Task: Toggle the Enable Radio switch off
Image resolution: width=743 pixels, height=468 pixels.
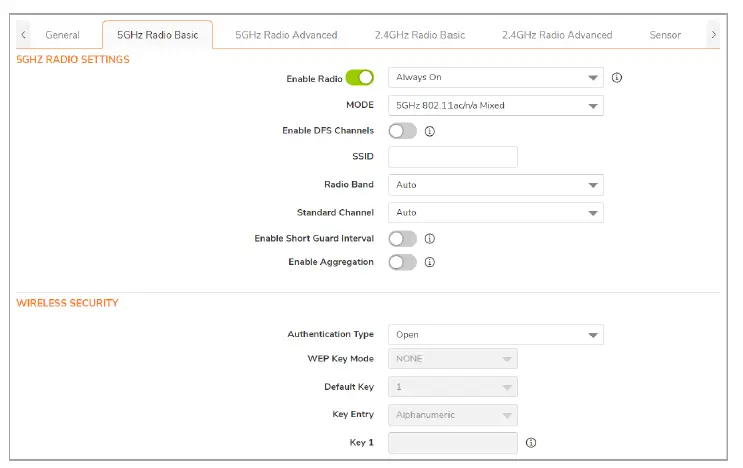Action: [360, 78]
